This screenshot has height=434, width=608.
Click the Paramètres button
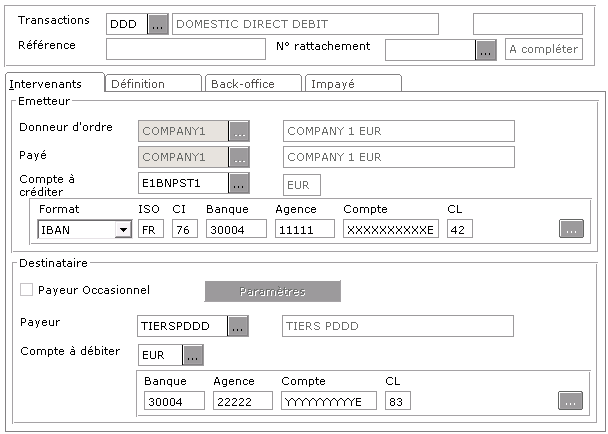pos(273,291)
